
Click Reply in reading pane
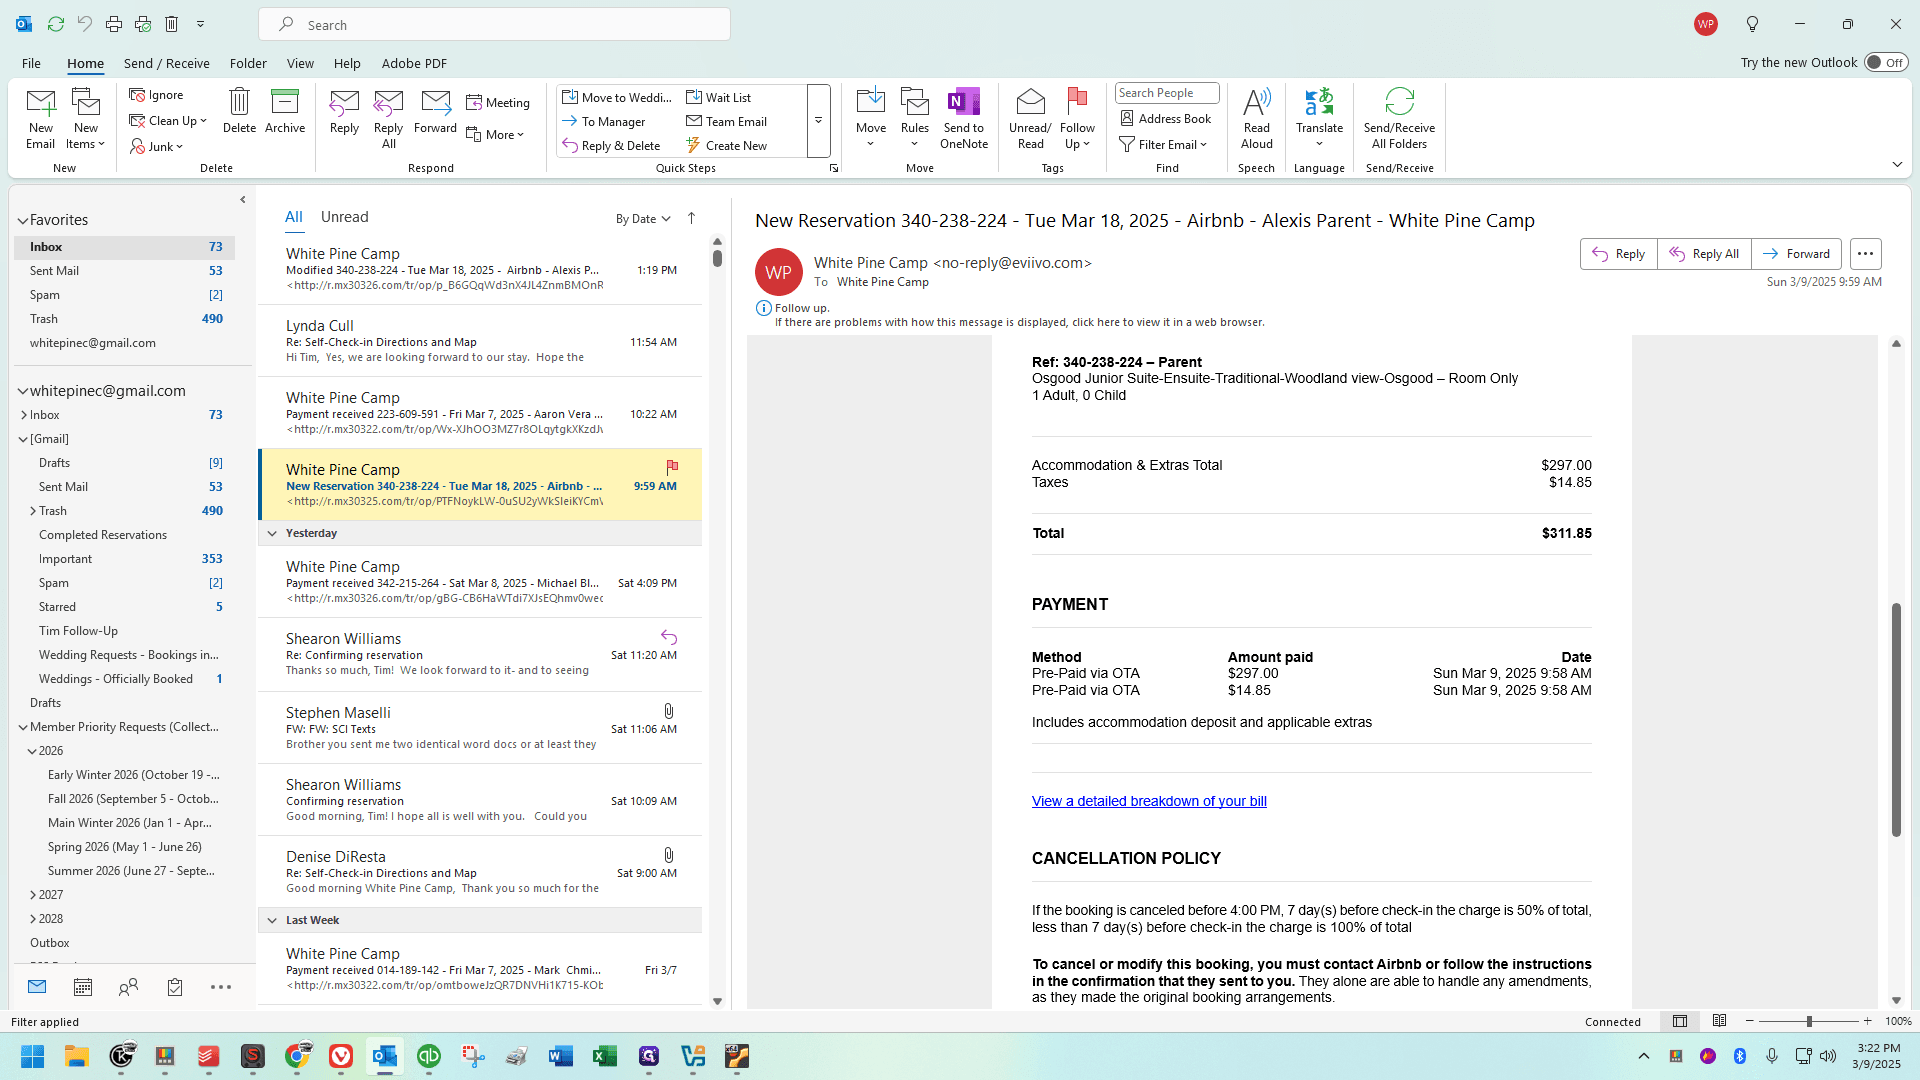[1619, 254]
